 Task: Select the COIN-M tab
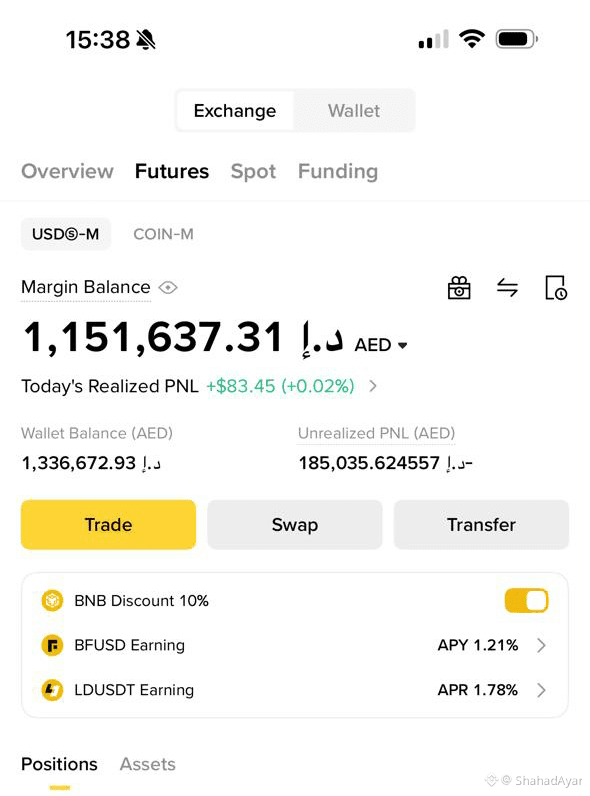coord(163,234)
